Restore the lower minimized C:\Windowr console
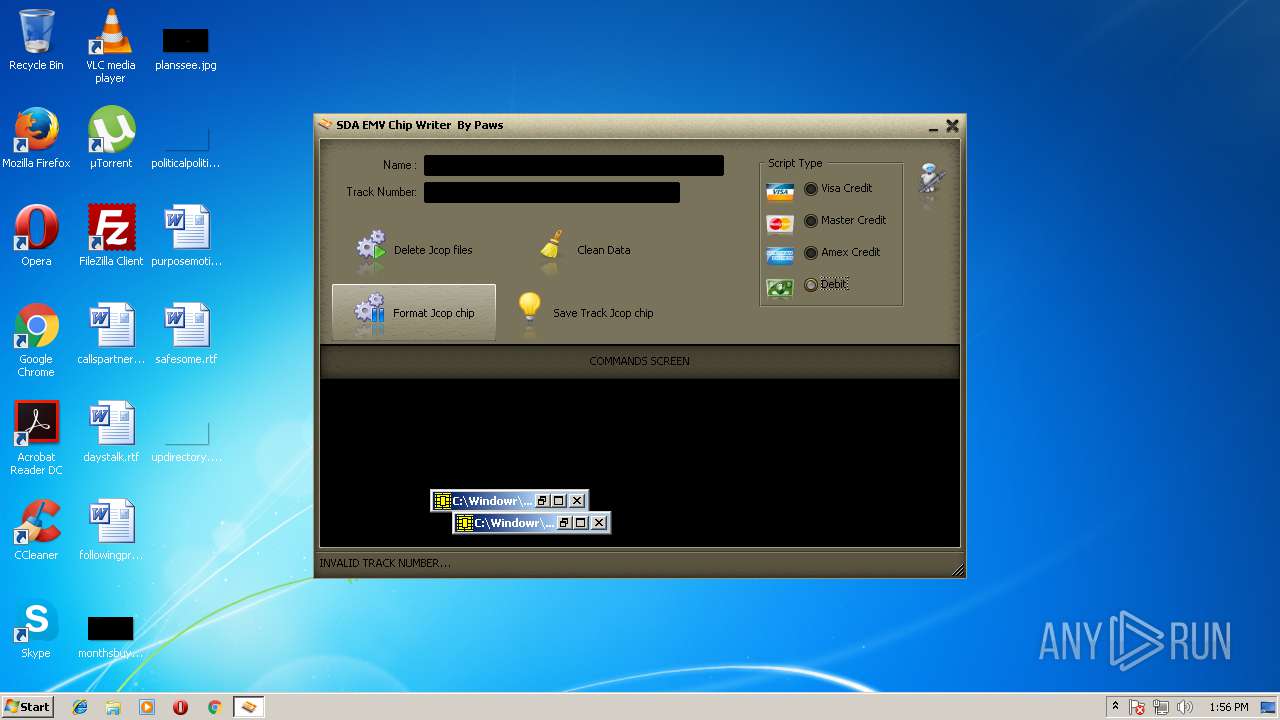Screen dimensions: 1280x720 565,523
